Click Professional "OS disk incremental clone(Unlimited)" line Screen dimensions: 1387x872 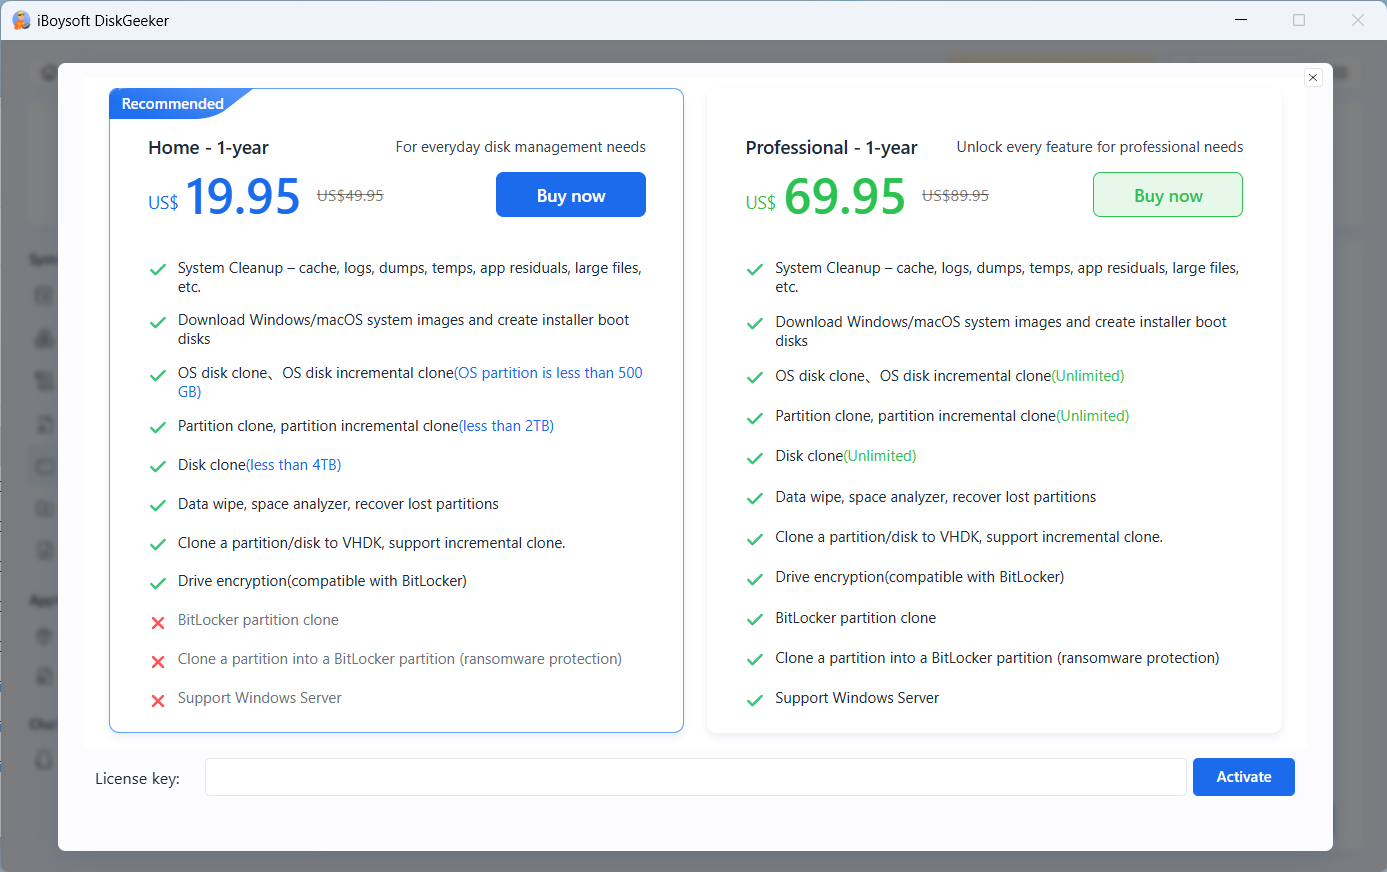pyautogui.click(x=950, y=376)
